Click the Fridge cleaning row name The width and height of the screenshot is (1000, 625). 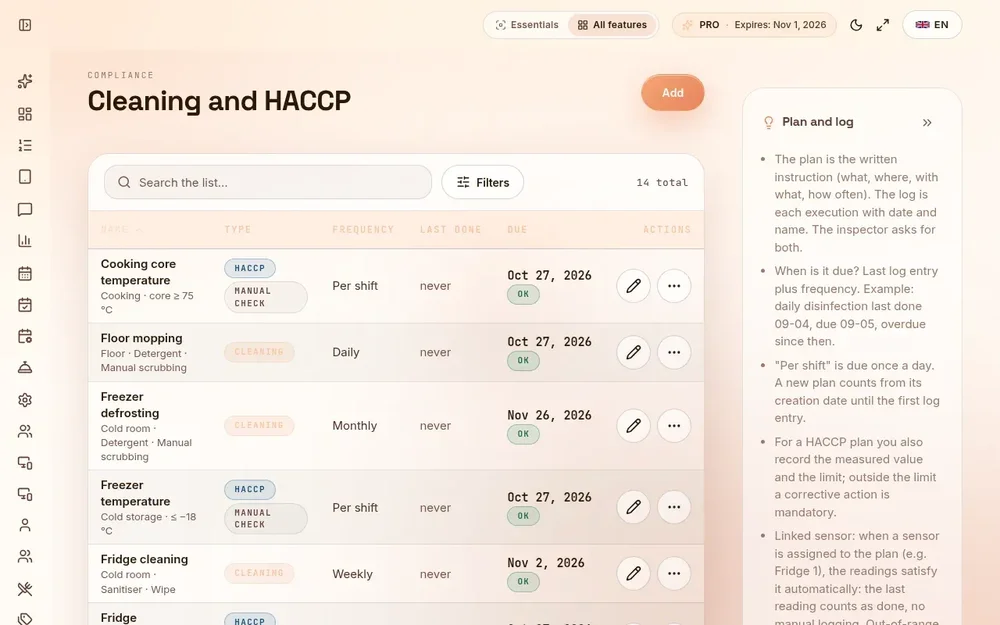coord(144,559)
